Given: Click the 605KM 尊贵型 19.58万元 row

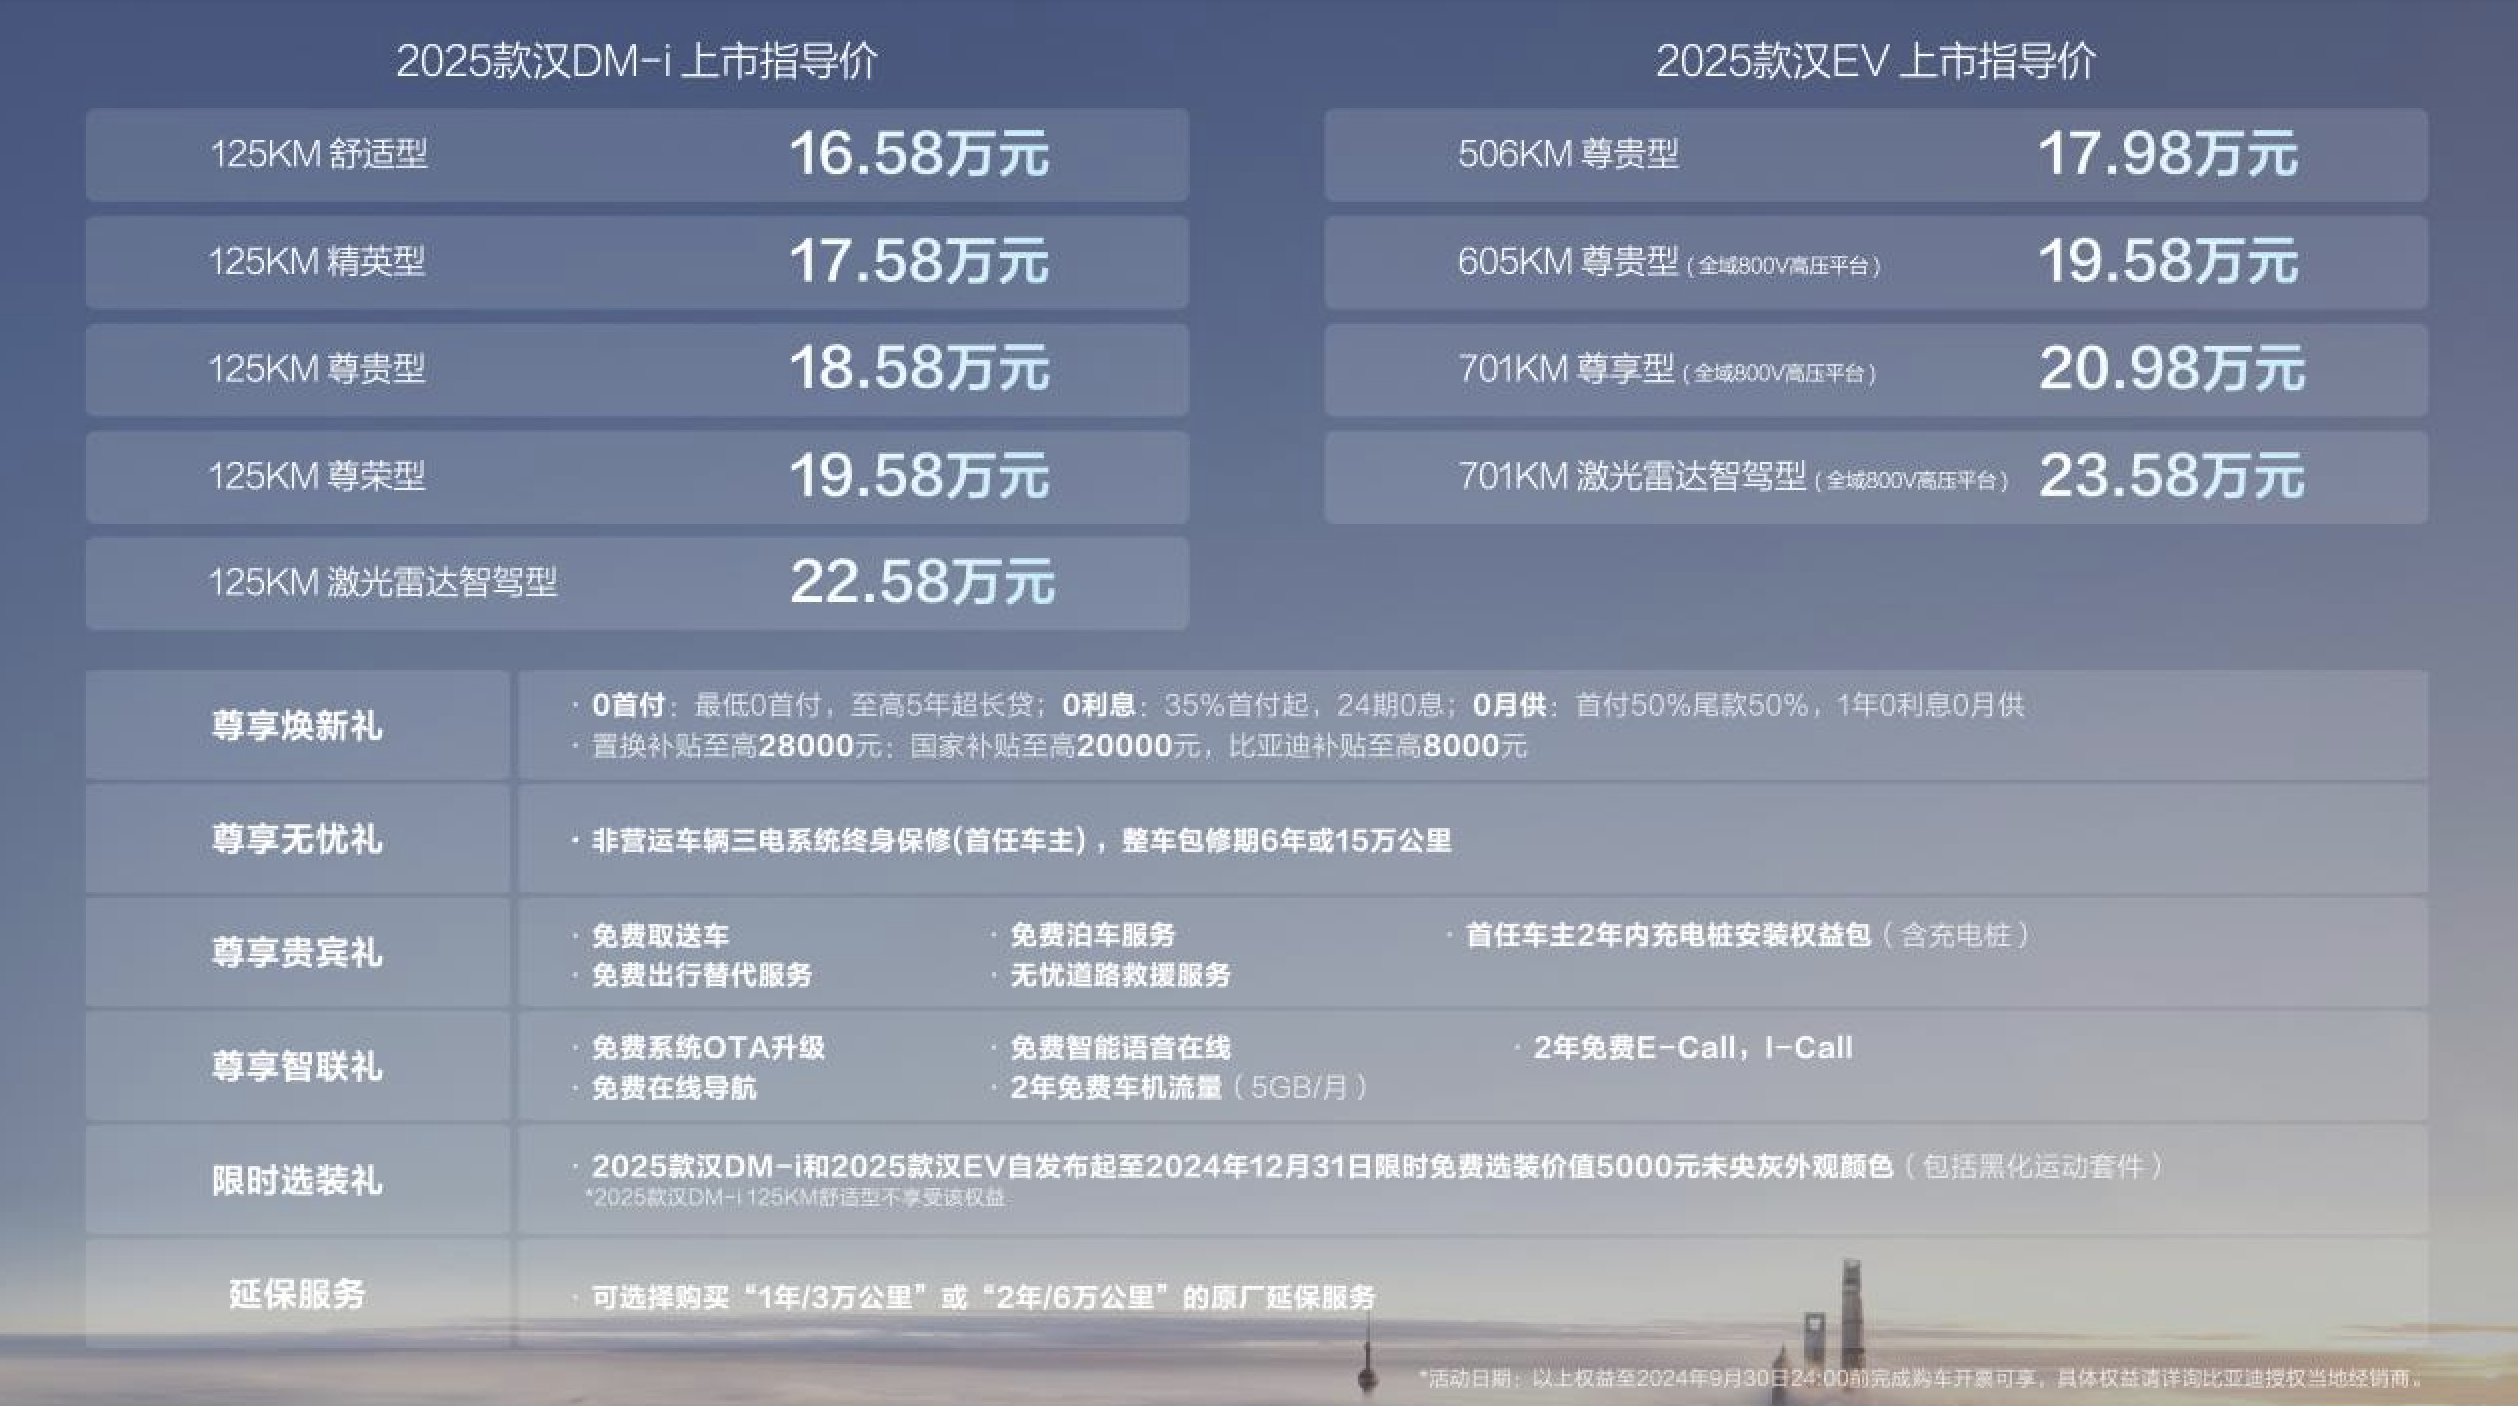Looking at the screenshot, I should click(x=1875, y=262).
